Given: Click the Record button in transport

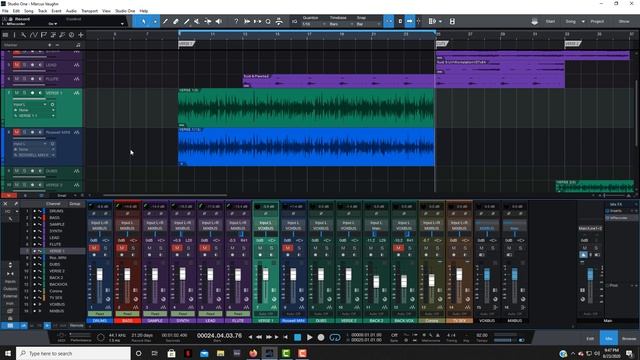Looking at the screenshot, I should point(321,337).
